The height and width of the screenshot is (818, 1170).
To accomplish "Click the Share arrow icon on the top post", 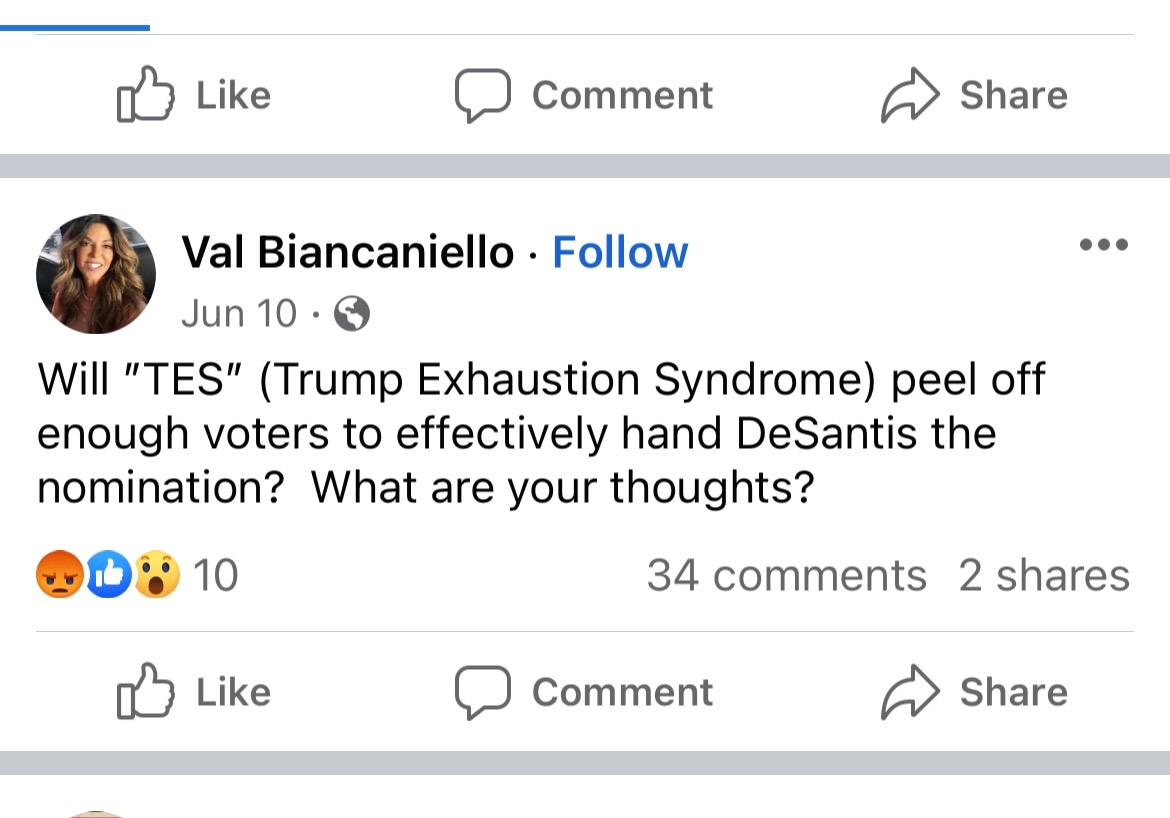I will pos(909,95).
